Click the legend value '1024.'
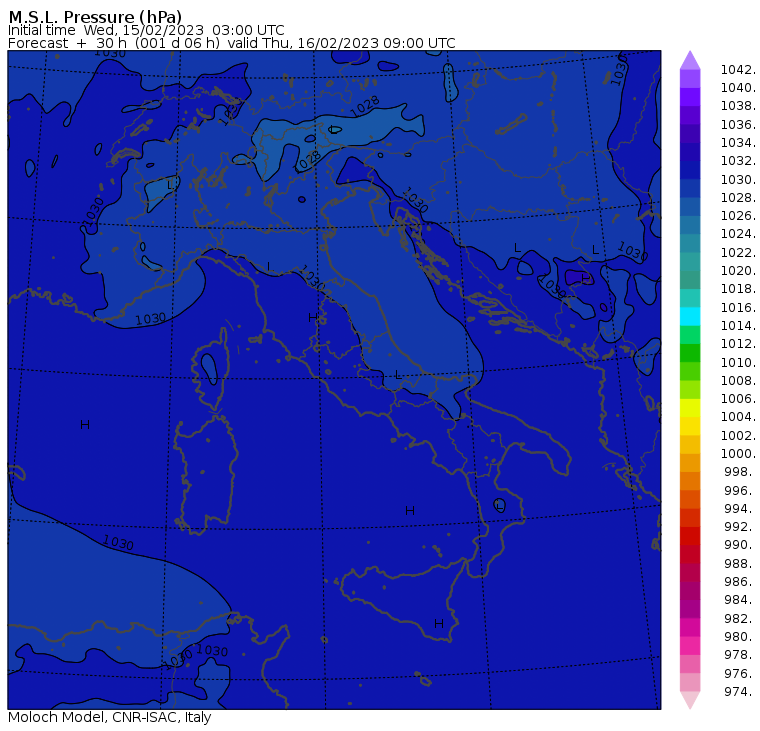This screenshot has width=760, height=731. click(x=738, y=234)
